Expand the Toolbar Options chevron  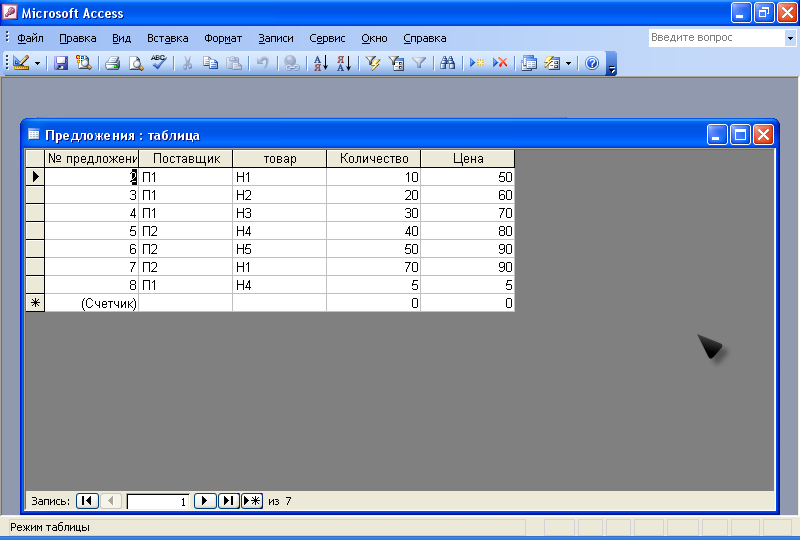611,64
